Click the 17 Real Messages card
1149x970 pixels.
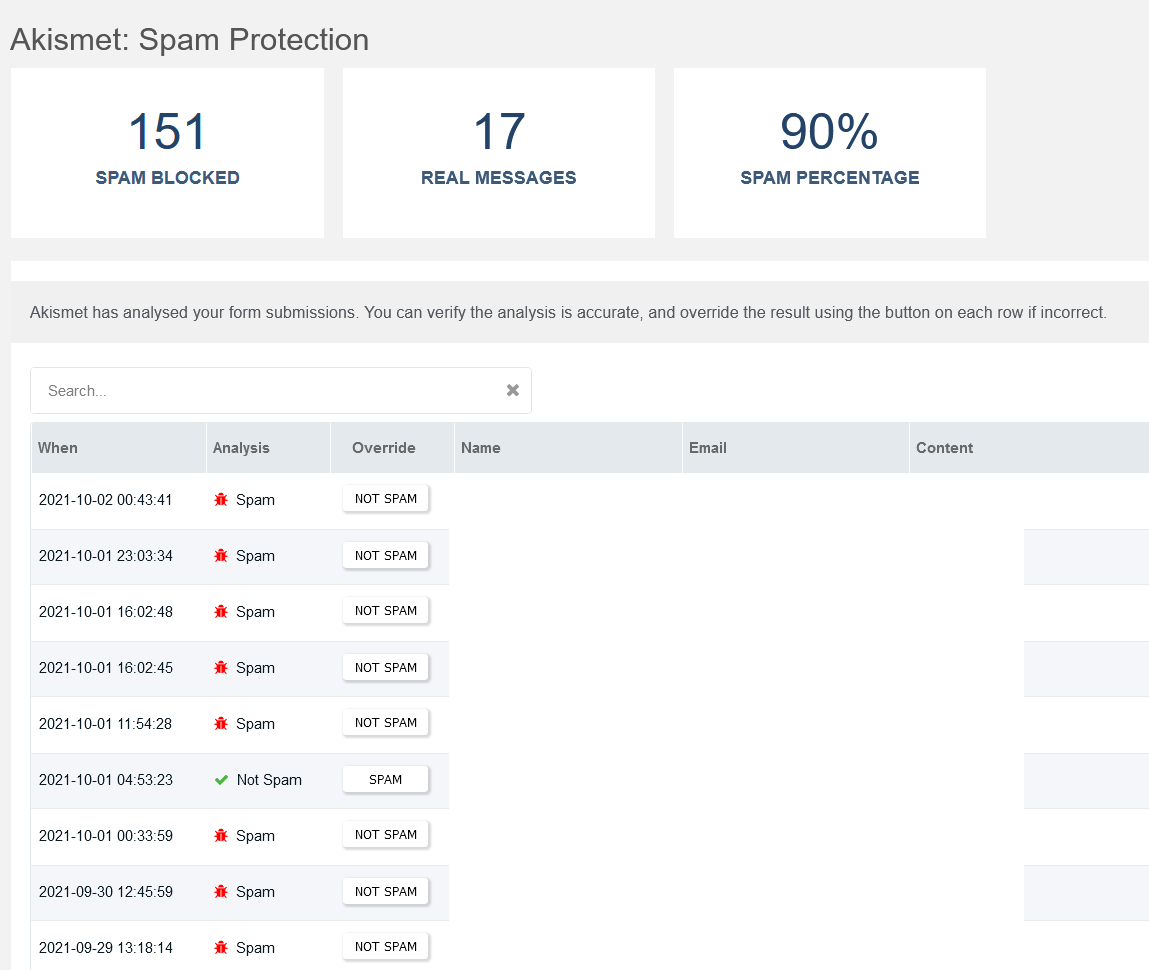tap(498, 153)
